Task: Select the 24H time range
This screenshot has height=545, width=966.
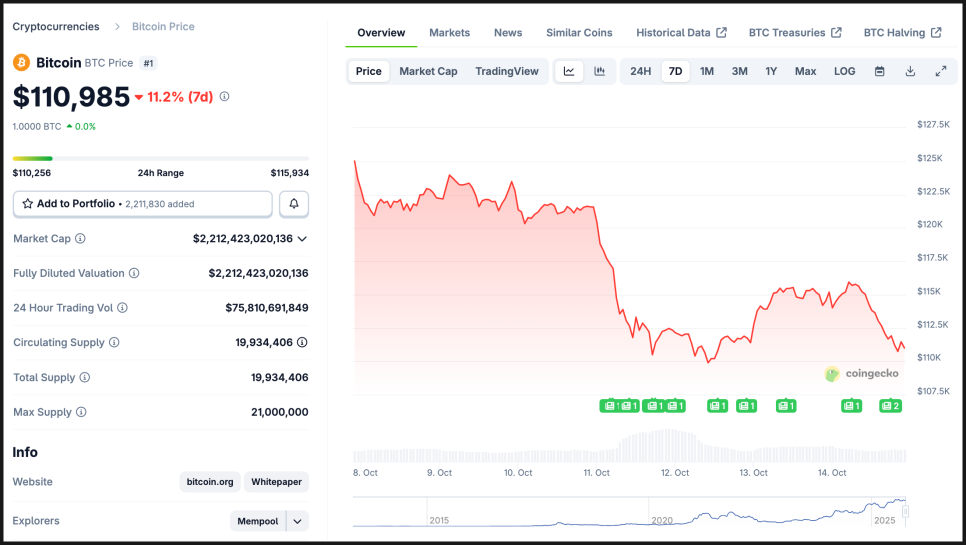Action: point(641,71)
